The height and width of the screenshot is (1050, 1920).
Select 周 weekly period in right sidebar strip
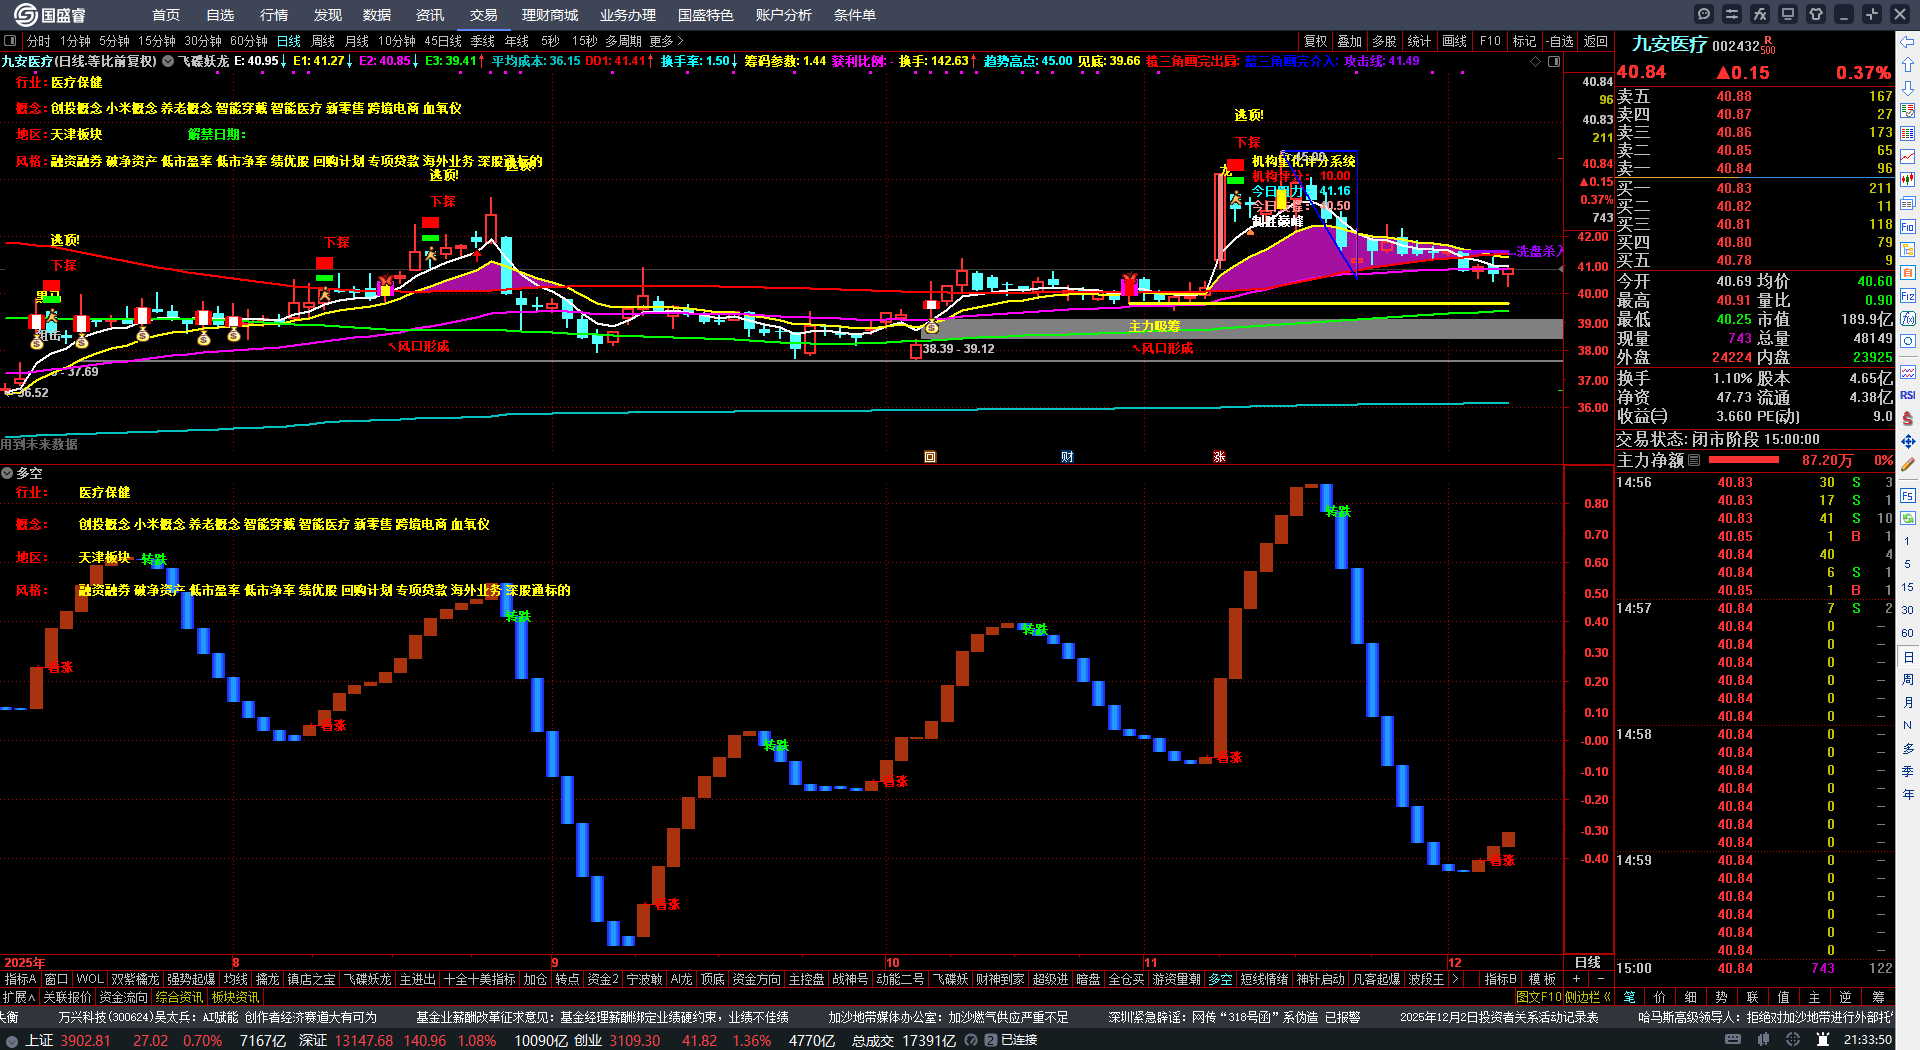click(x=1907, y=679)
